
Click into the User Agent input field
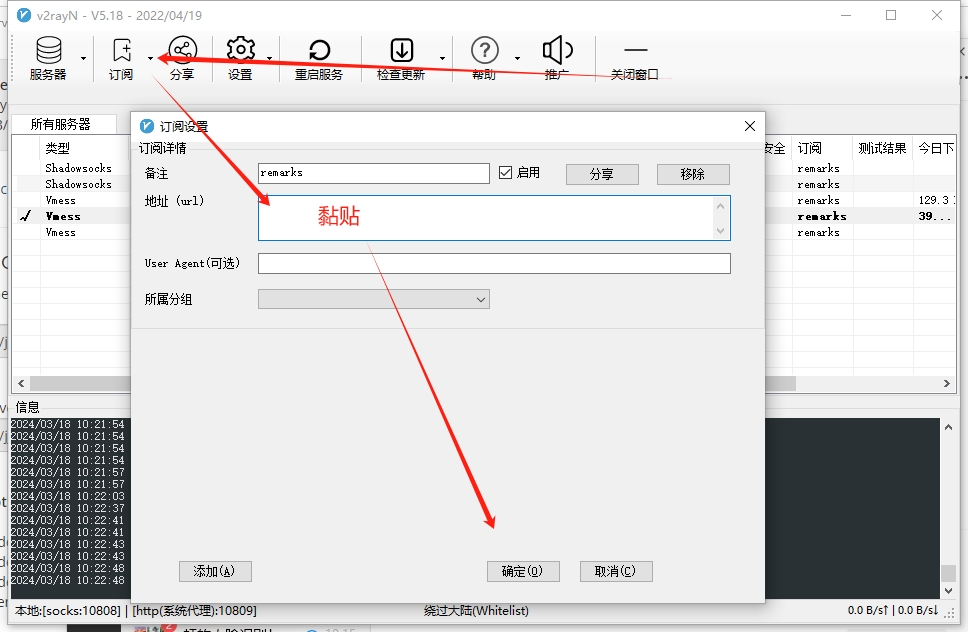pyautogui.click(x=494, y=263)
